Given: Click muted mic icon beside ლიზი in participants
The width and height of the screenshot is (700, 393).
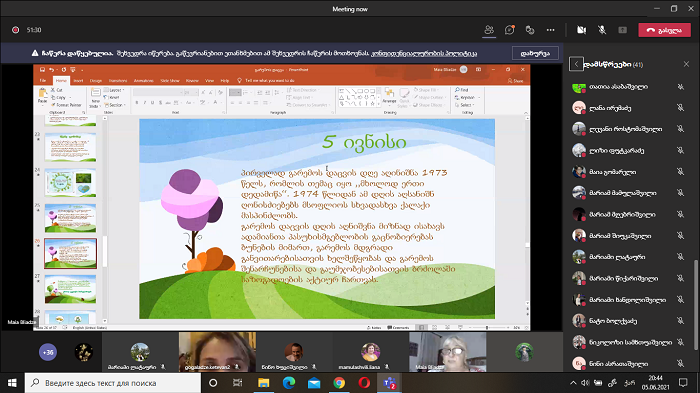Looking at the screenshot, I should [680, 151].
